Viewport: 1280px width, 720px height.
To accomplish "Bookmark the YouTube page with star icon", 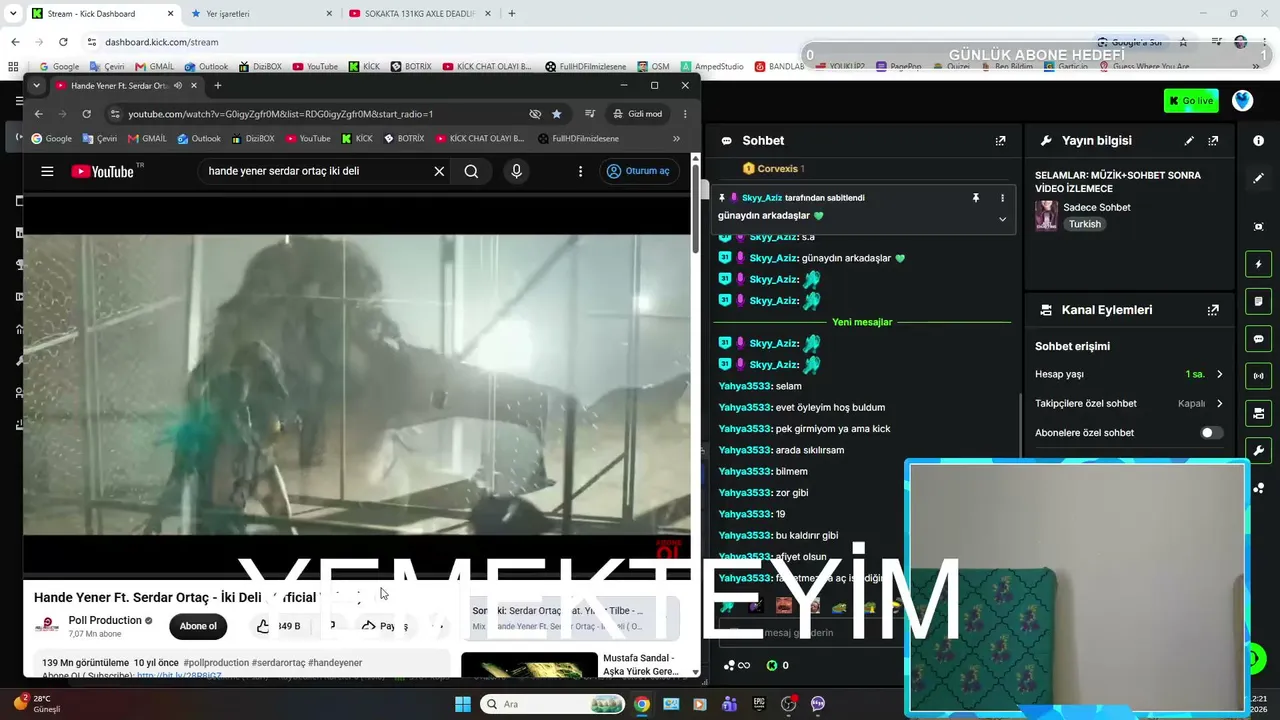I will 557,114.
